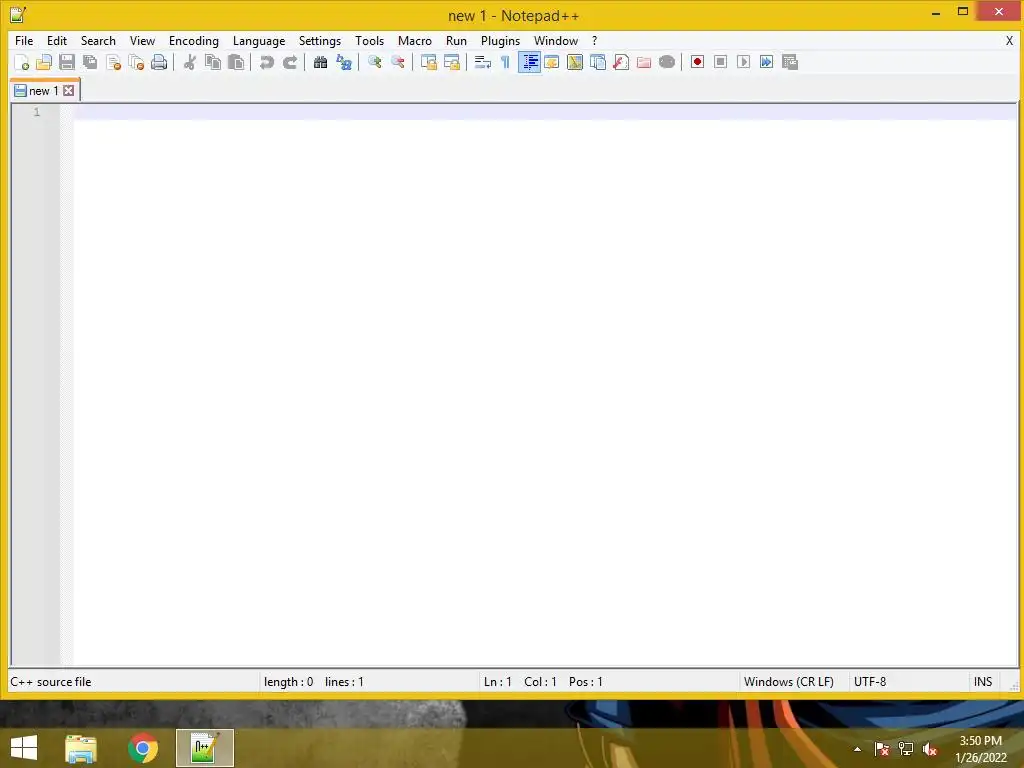Click 'Windows (CR LF)' in the status bar
This screenshot has height=768, width=1024.
click(789, 682)
